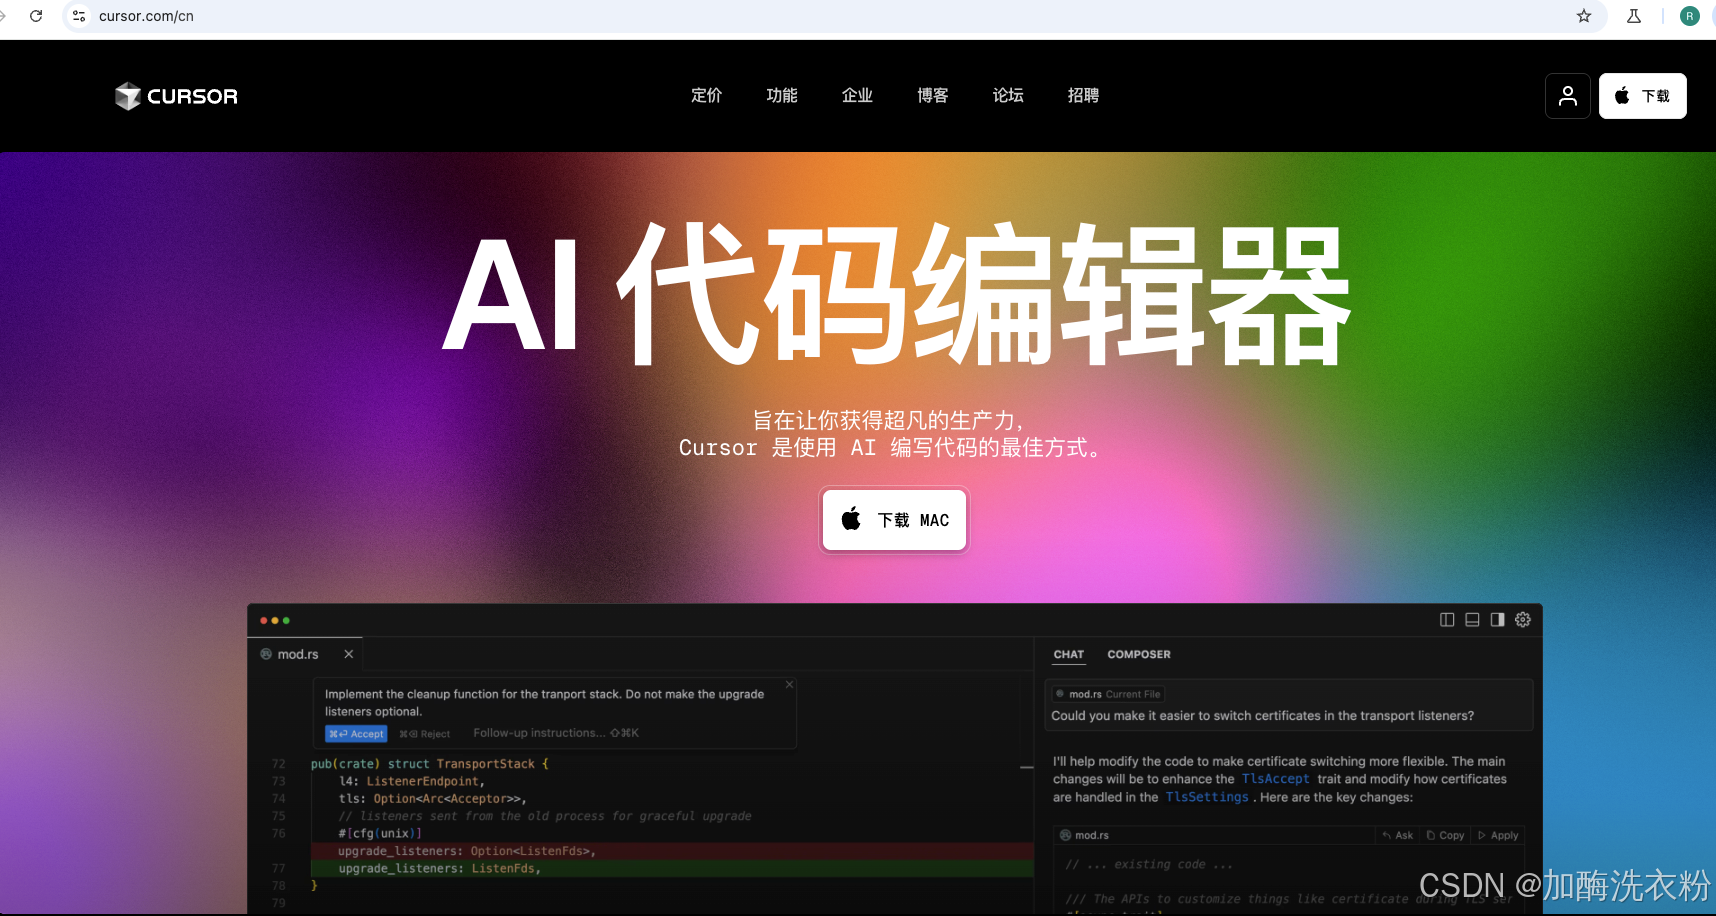Click the site info icon in address bar

[79, 16]
